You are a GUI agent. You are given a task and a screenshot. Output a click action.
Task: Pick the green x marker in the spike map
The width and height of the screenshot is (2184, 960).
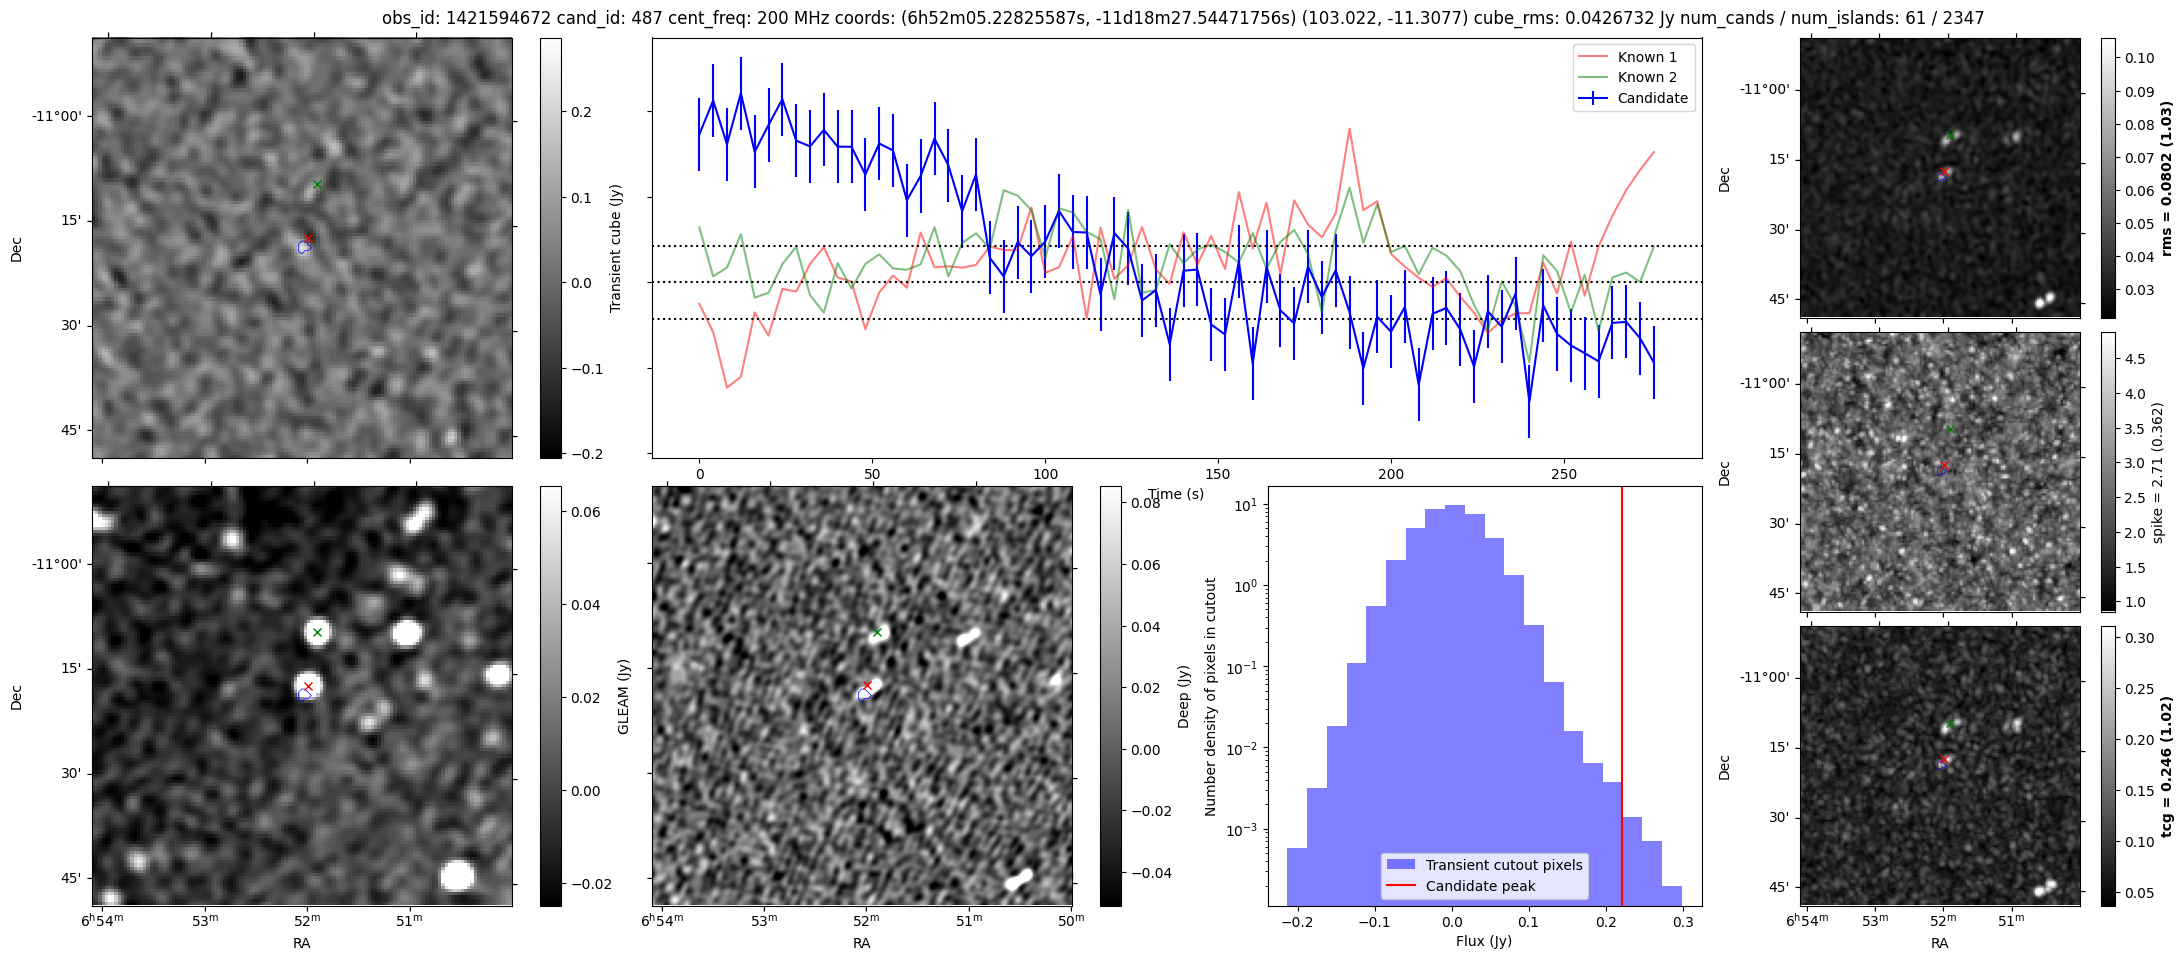(1950, 429)
